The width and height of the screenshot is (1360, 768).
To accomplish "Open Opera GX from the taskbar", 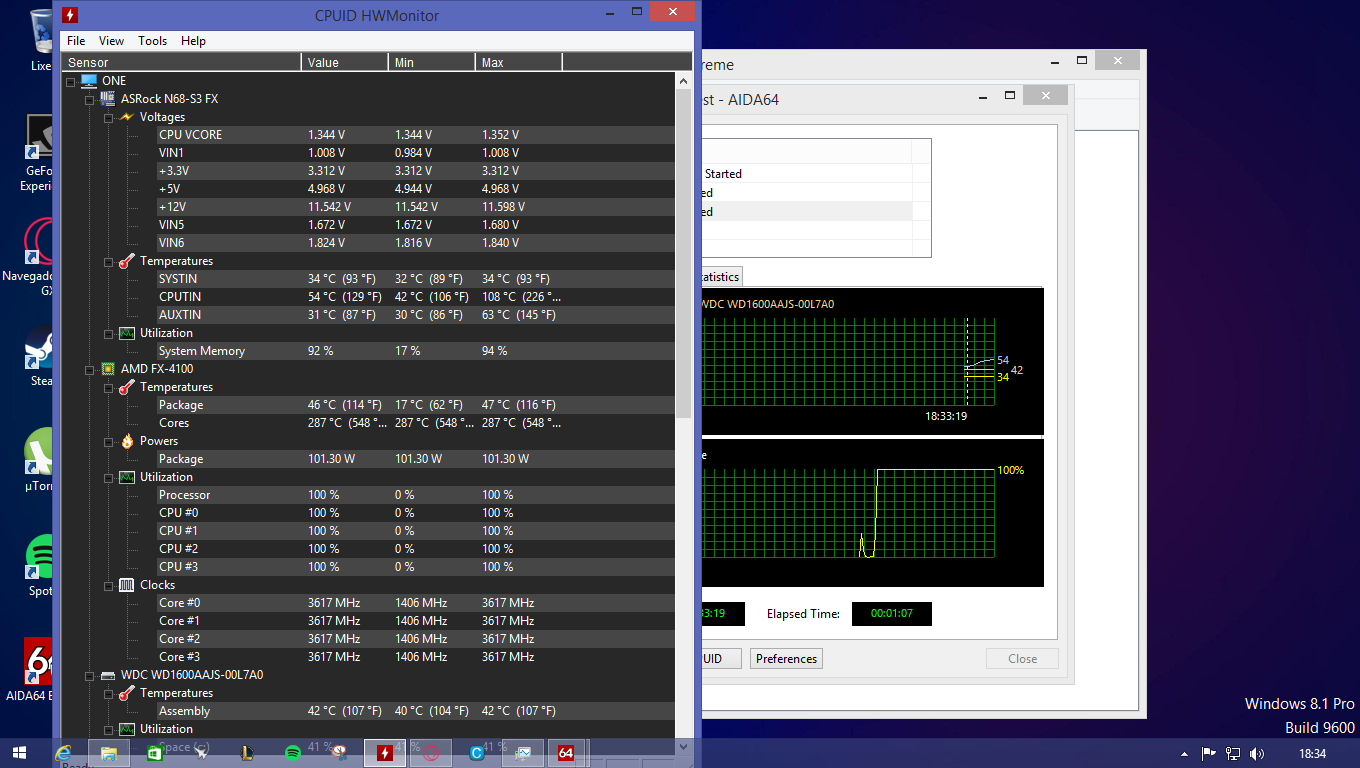I will [431, 753].
